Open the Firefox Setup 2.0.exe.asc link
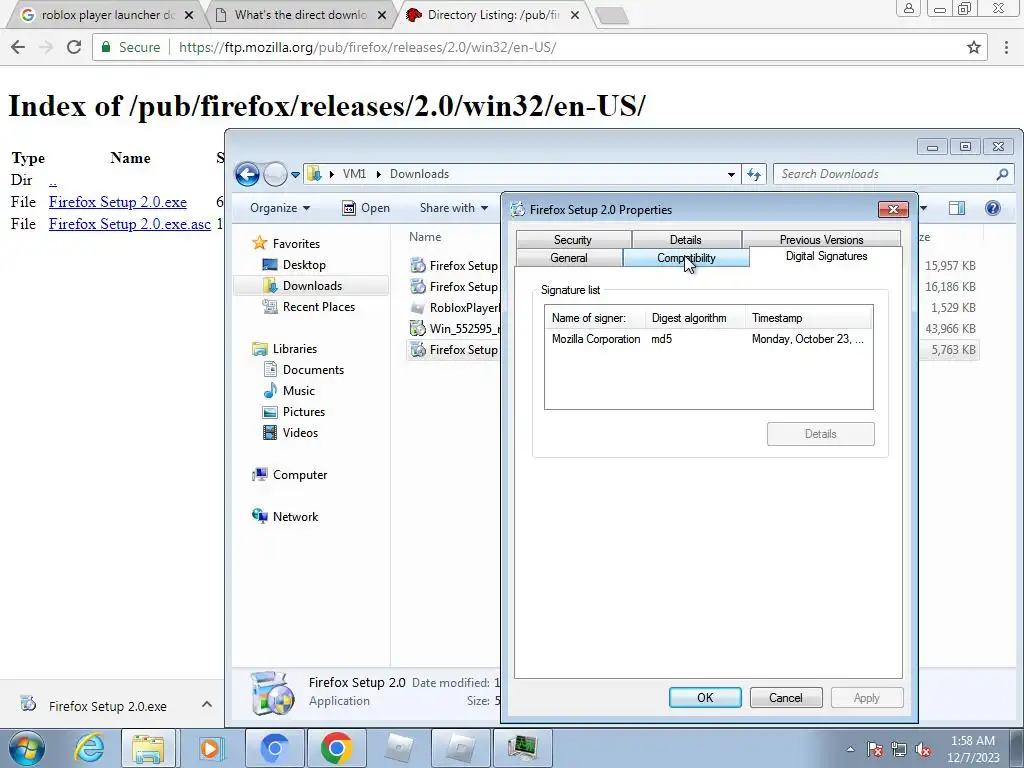This screenshot has height=768, width=1024. click(130, 223)
